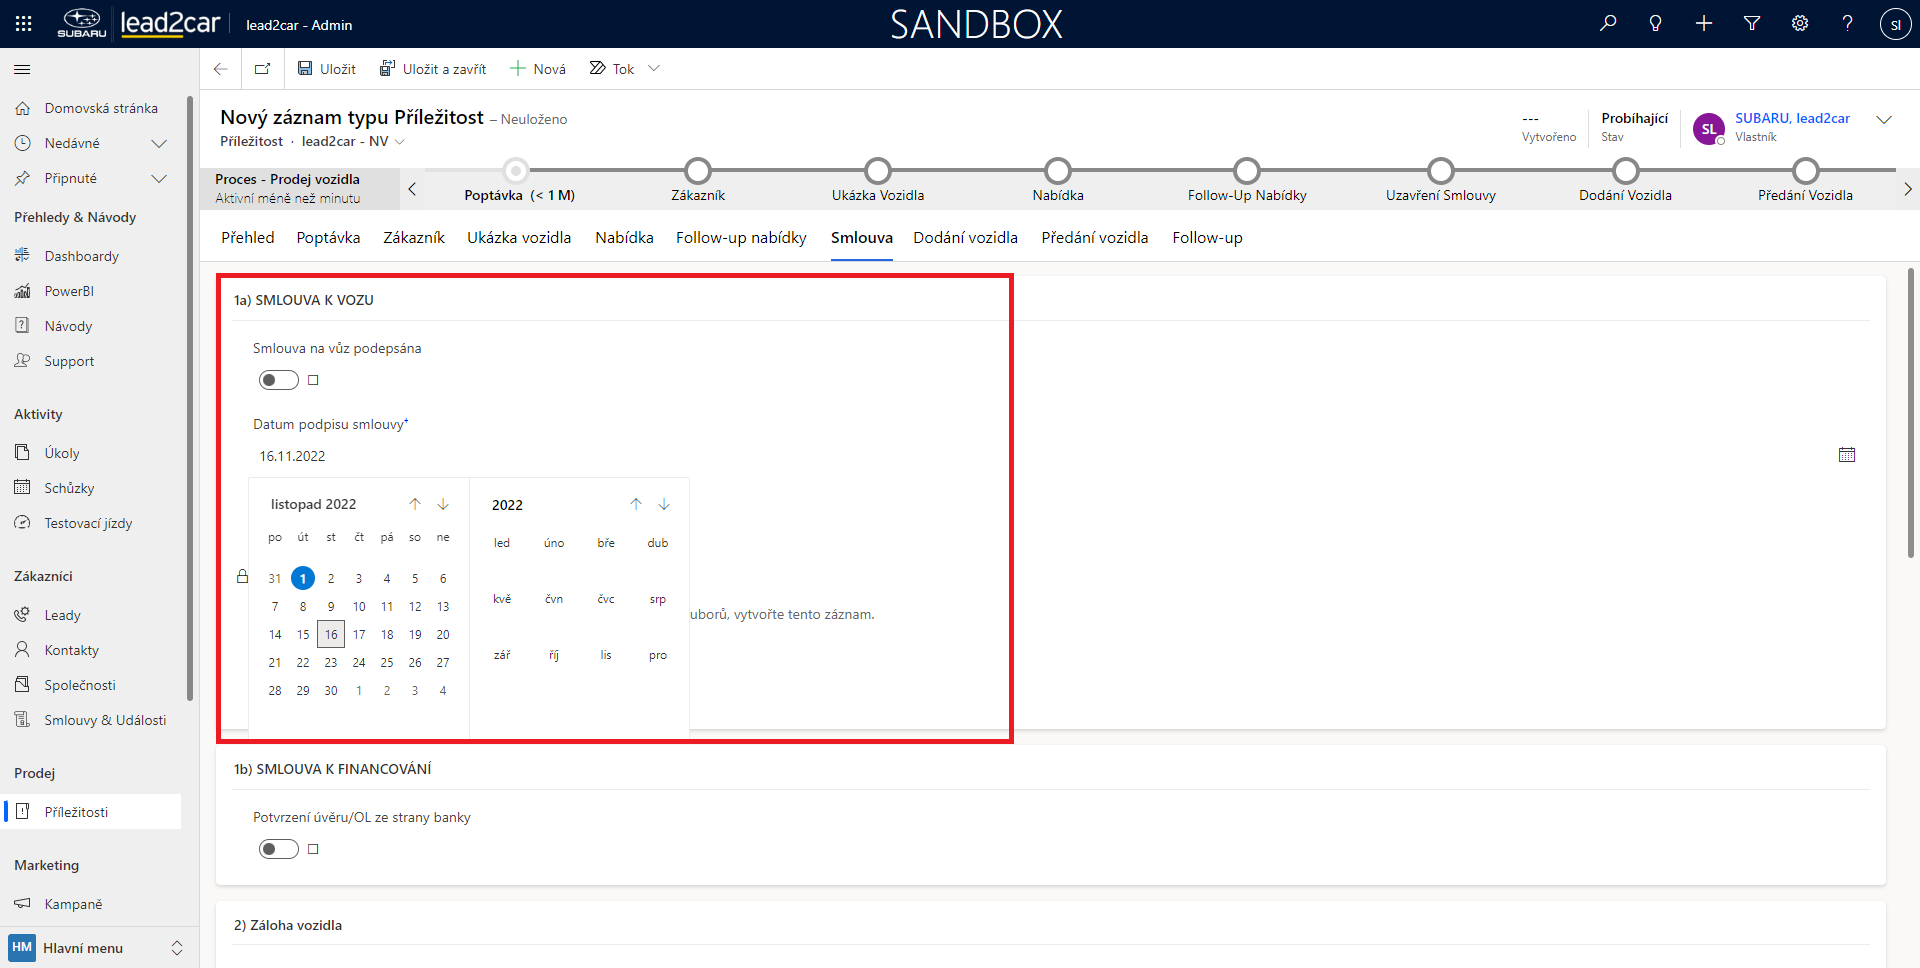
Task: Open the settings gear icon
Action: tap(1800, 23)
